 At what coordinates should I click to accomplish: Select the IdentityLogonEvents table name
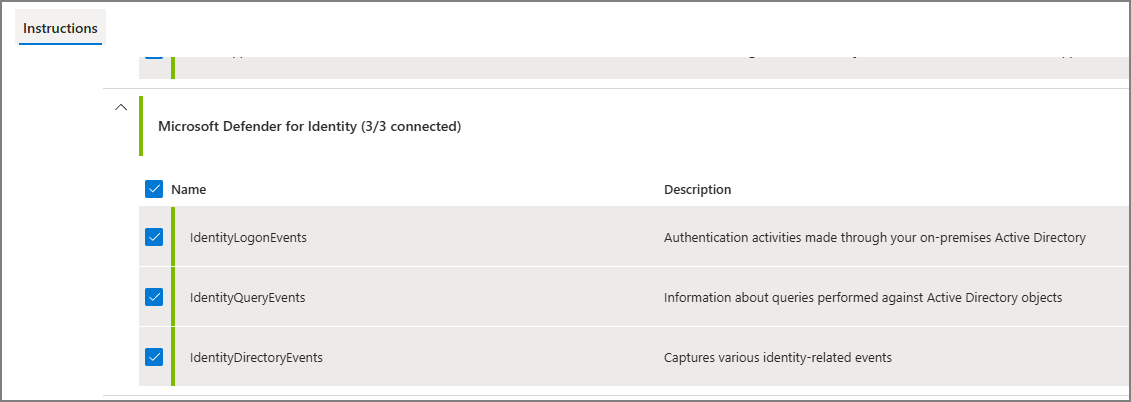pos(248,237)
